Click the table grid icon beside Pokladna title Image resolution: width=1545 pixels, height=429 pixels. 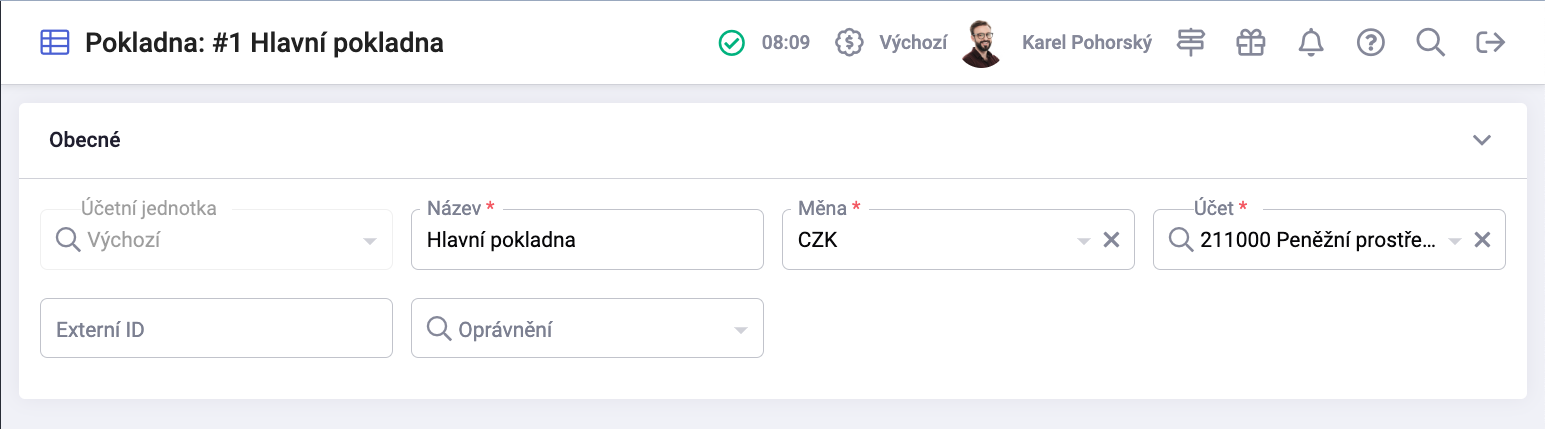click(54, 43)
